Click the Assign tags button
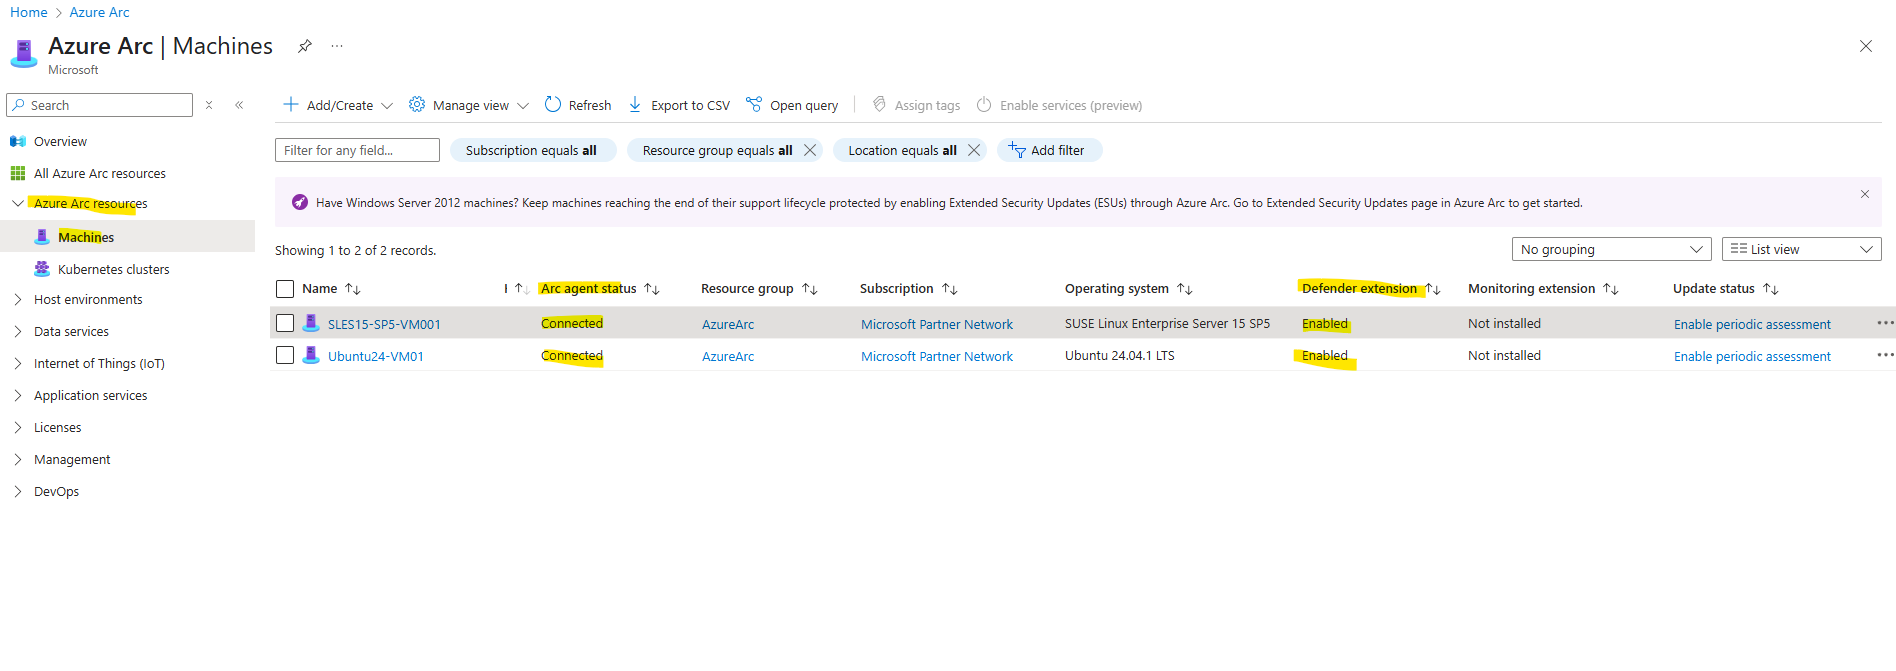 coord(916,105)
